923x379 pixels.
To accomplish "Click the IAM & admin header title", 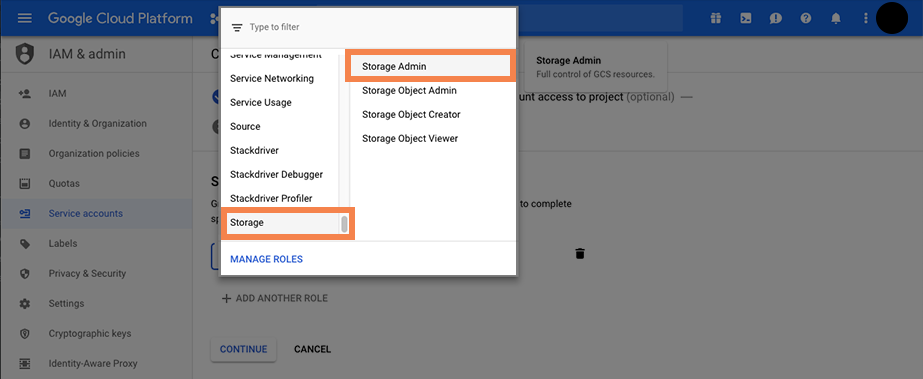I will tap(87, 54).
